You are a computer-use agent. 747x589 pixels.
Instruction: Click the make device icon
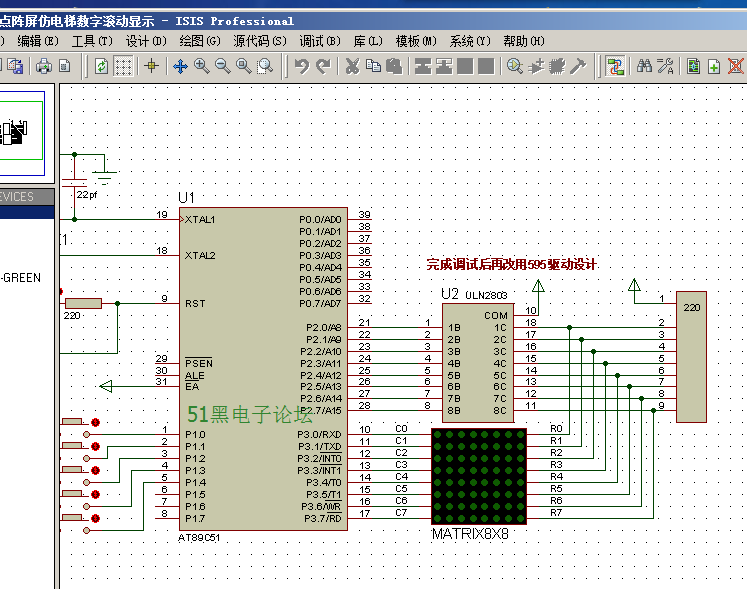536,66
